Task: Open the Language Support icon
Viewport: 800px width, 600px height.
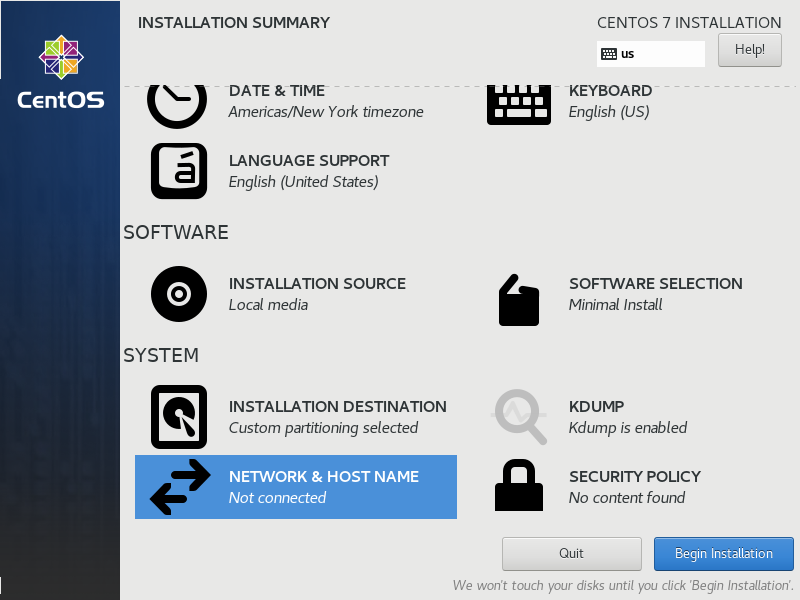Action: pos(177,171)
